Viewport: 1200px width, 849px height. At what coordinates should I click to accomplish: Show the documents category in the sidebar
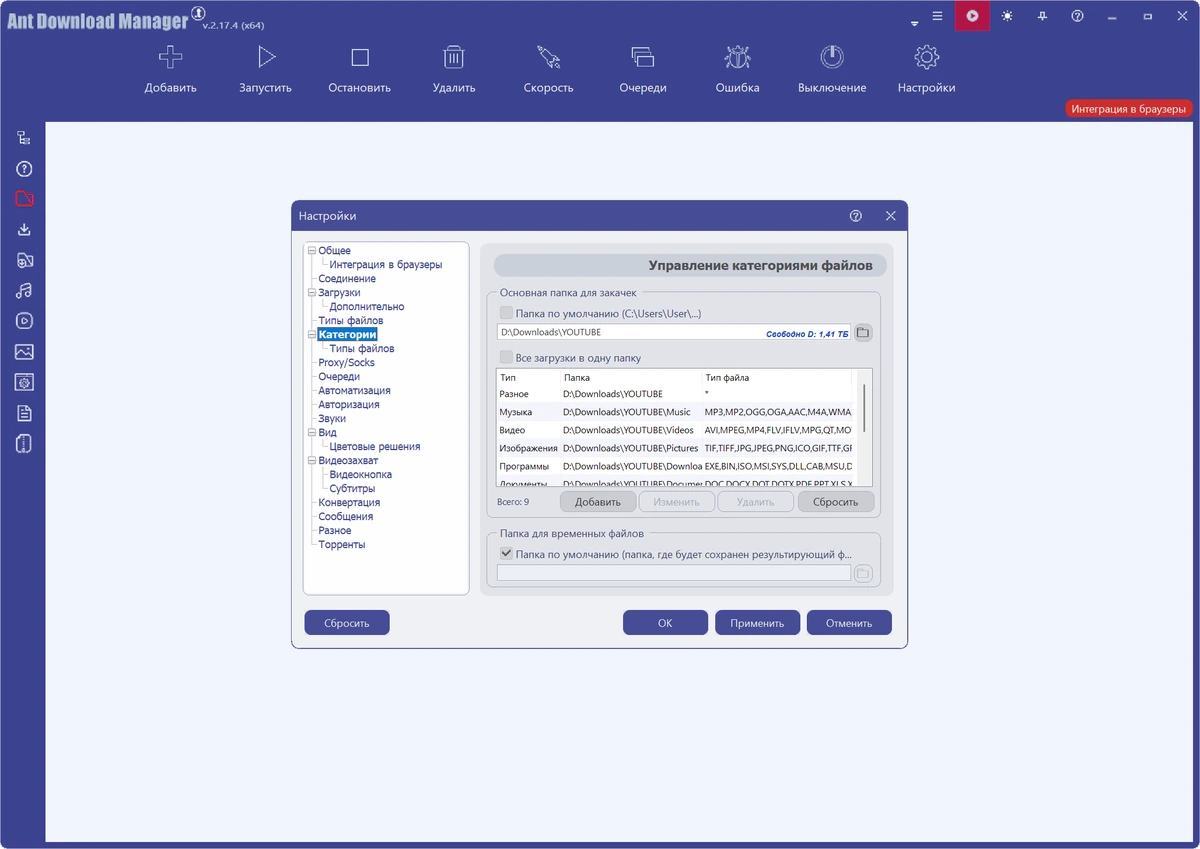24,413
